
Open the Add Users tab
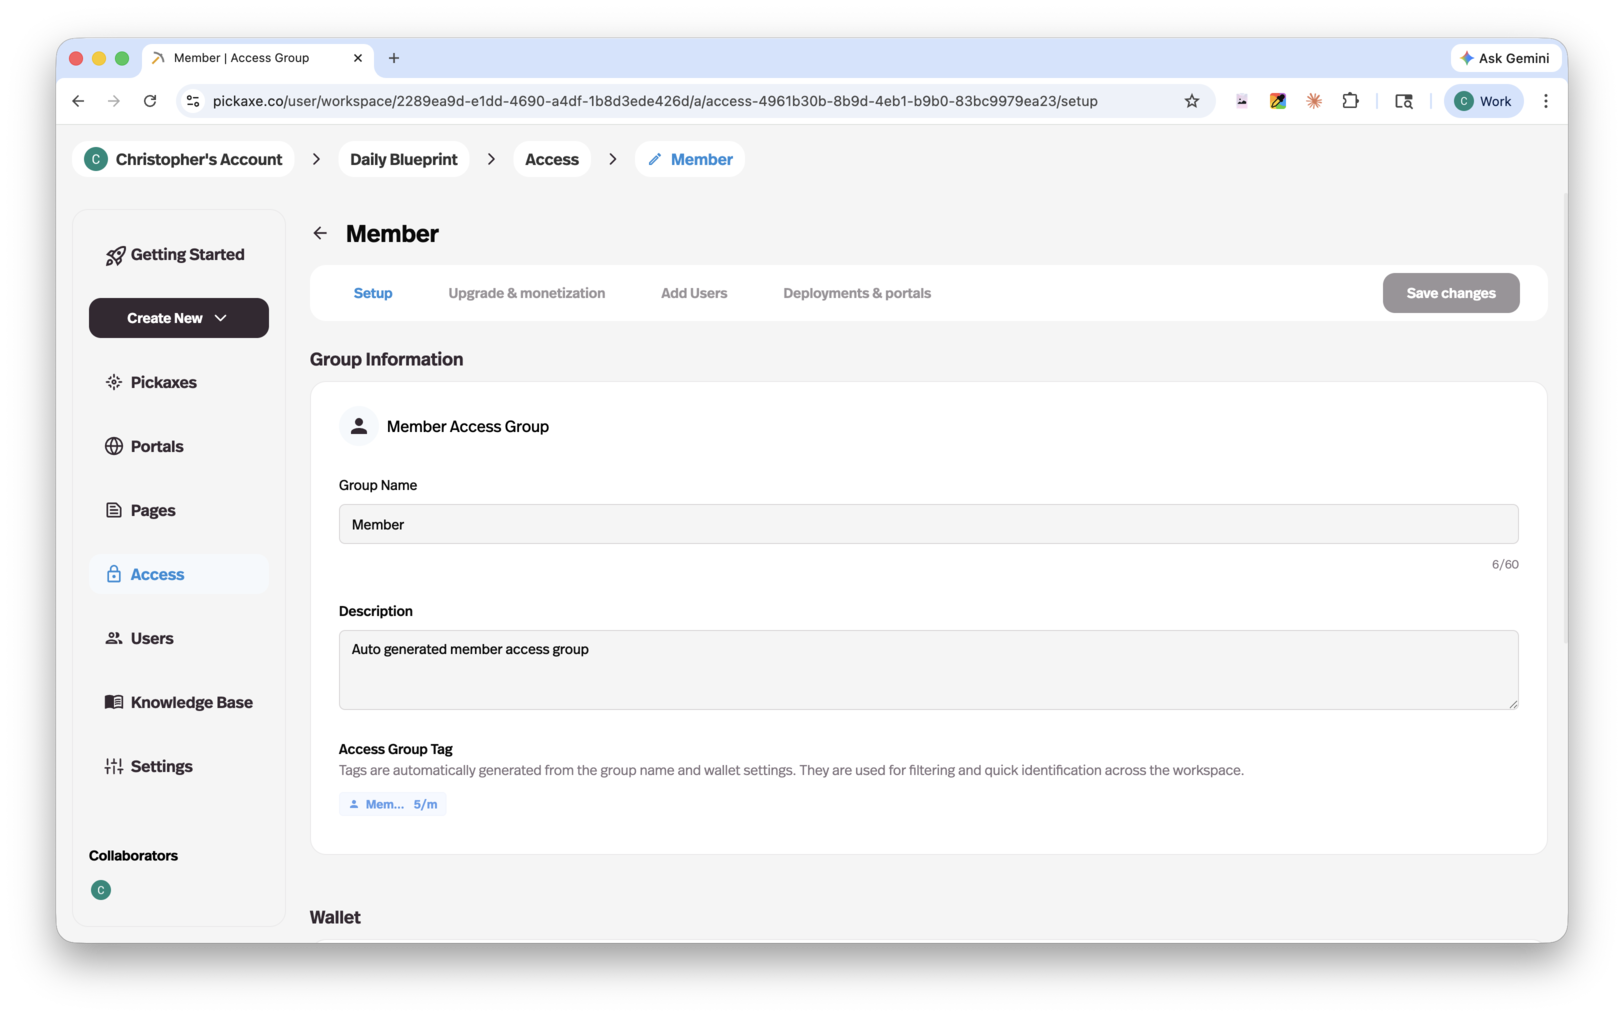point(693,293)
